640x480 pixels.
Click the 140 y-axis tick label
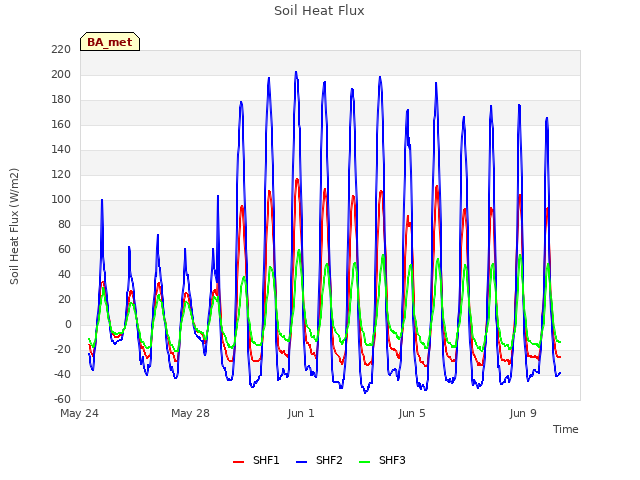61,149
